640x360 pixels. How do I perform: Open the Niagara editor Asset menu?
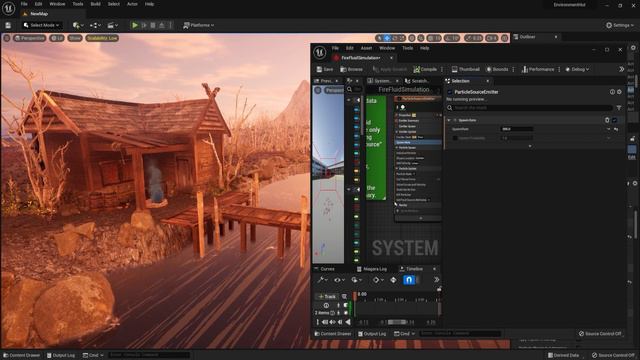pyautogui.click(x=366, y=48)
